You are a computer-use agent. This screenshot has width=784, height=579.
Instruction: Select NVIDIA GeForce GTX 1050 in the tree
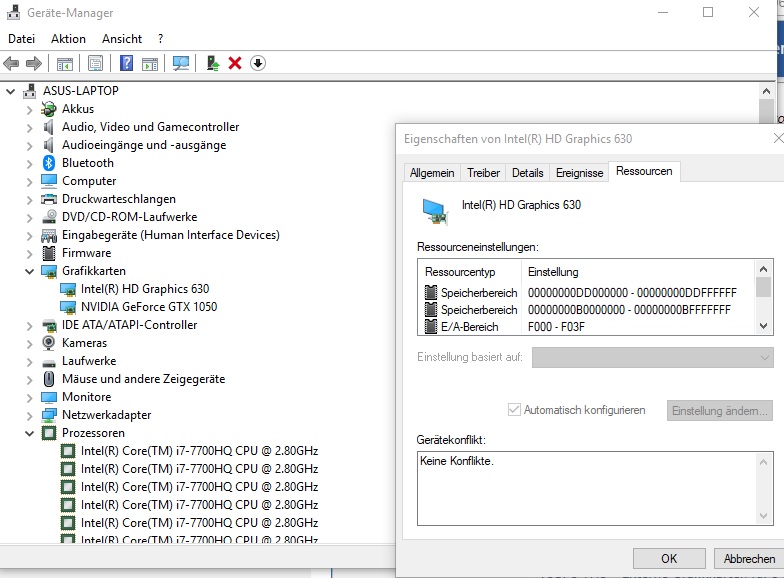(x=149, y=307)
